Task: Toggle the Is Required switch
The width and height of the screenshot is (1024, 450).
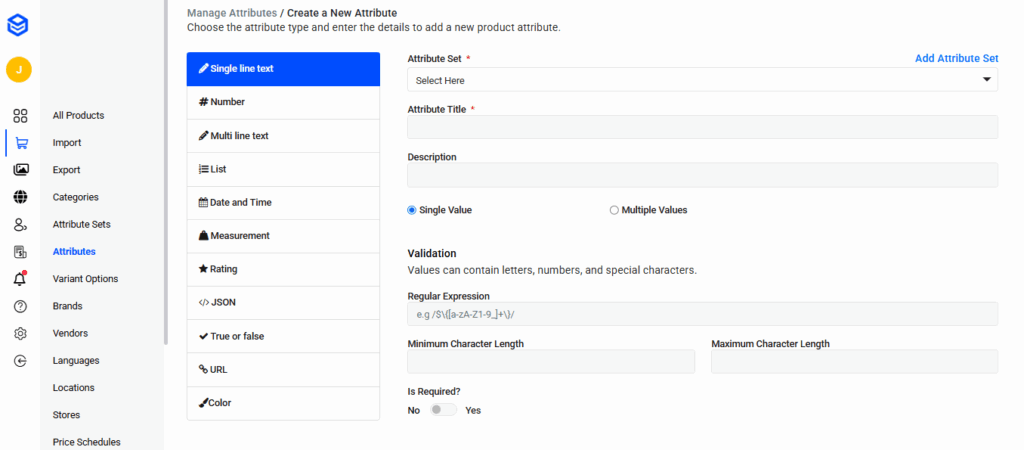Action: pyautogui.click(x=443, y=410)
